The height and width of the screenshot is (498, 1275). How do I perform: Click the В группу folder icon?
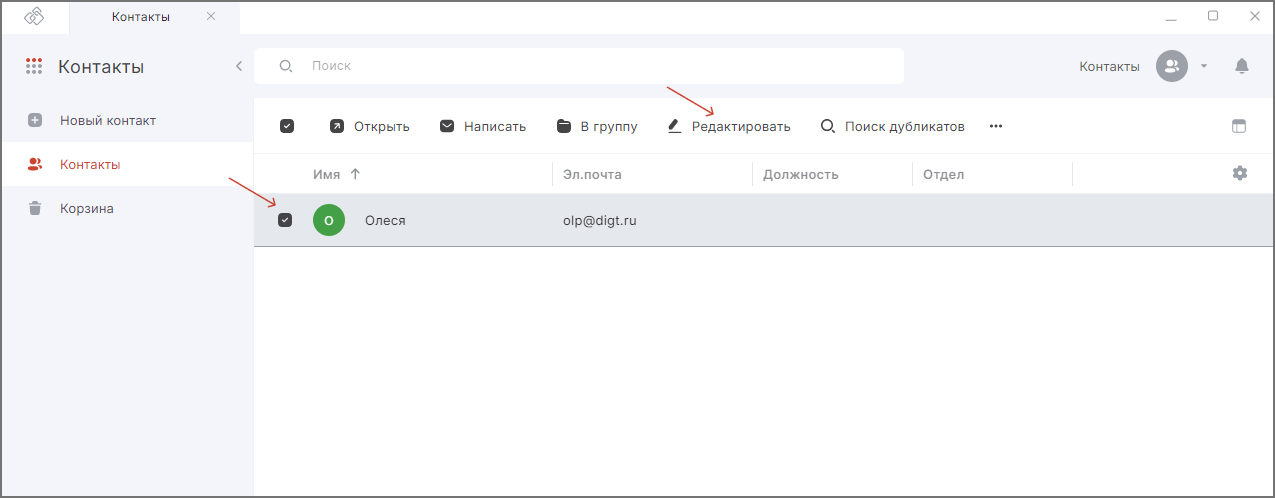[564, 126]
